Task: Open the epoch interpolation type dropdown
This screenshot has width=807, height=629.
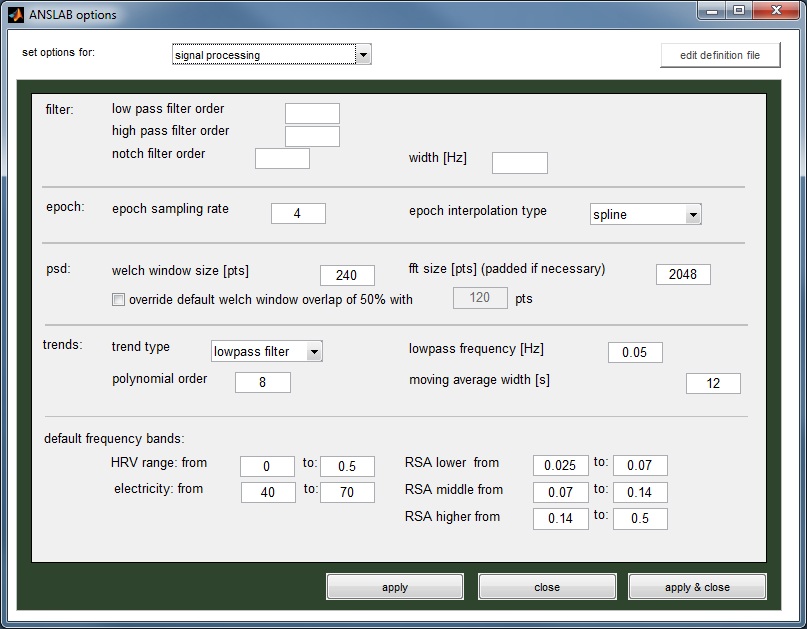Action: pyautogui.click(x=645, y=214)
